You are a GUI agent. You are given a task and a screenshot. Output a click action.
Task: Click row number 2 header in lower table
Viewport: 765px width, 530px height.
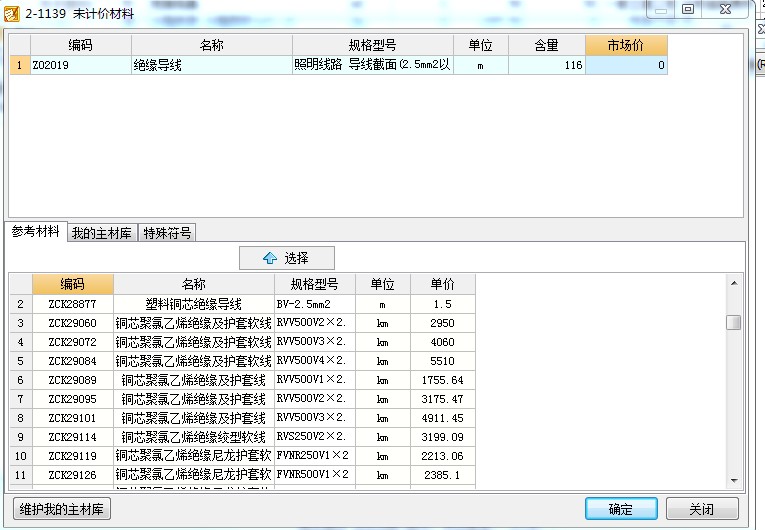pyautogui.click(x=20, y=304)
